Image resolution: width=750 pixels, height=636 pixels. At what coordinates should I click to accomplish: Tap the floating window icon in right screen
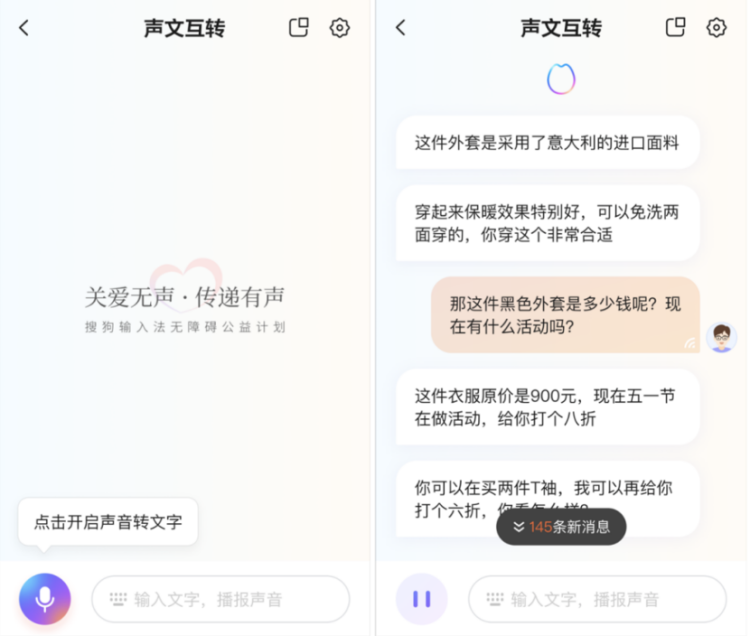pos(675,27)
